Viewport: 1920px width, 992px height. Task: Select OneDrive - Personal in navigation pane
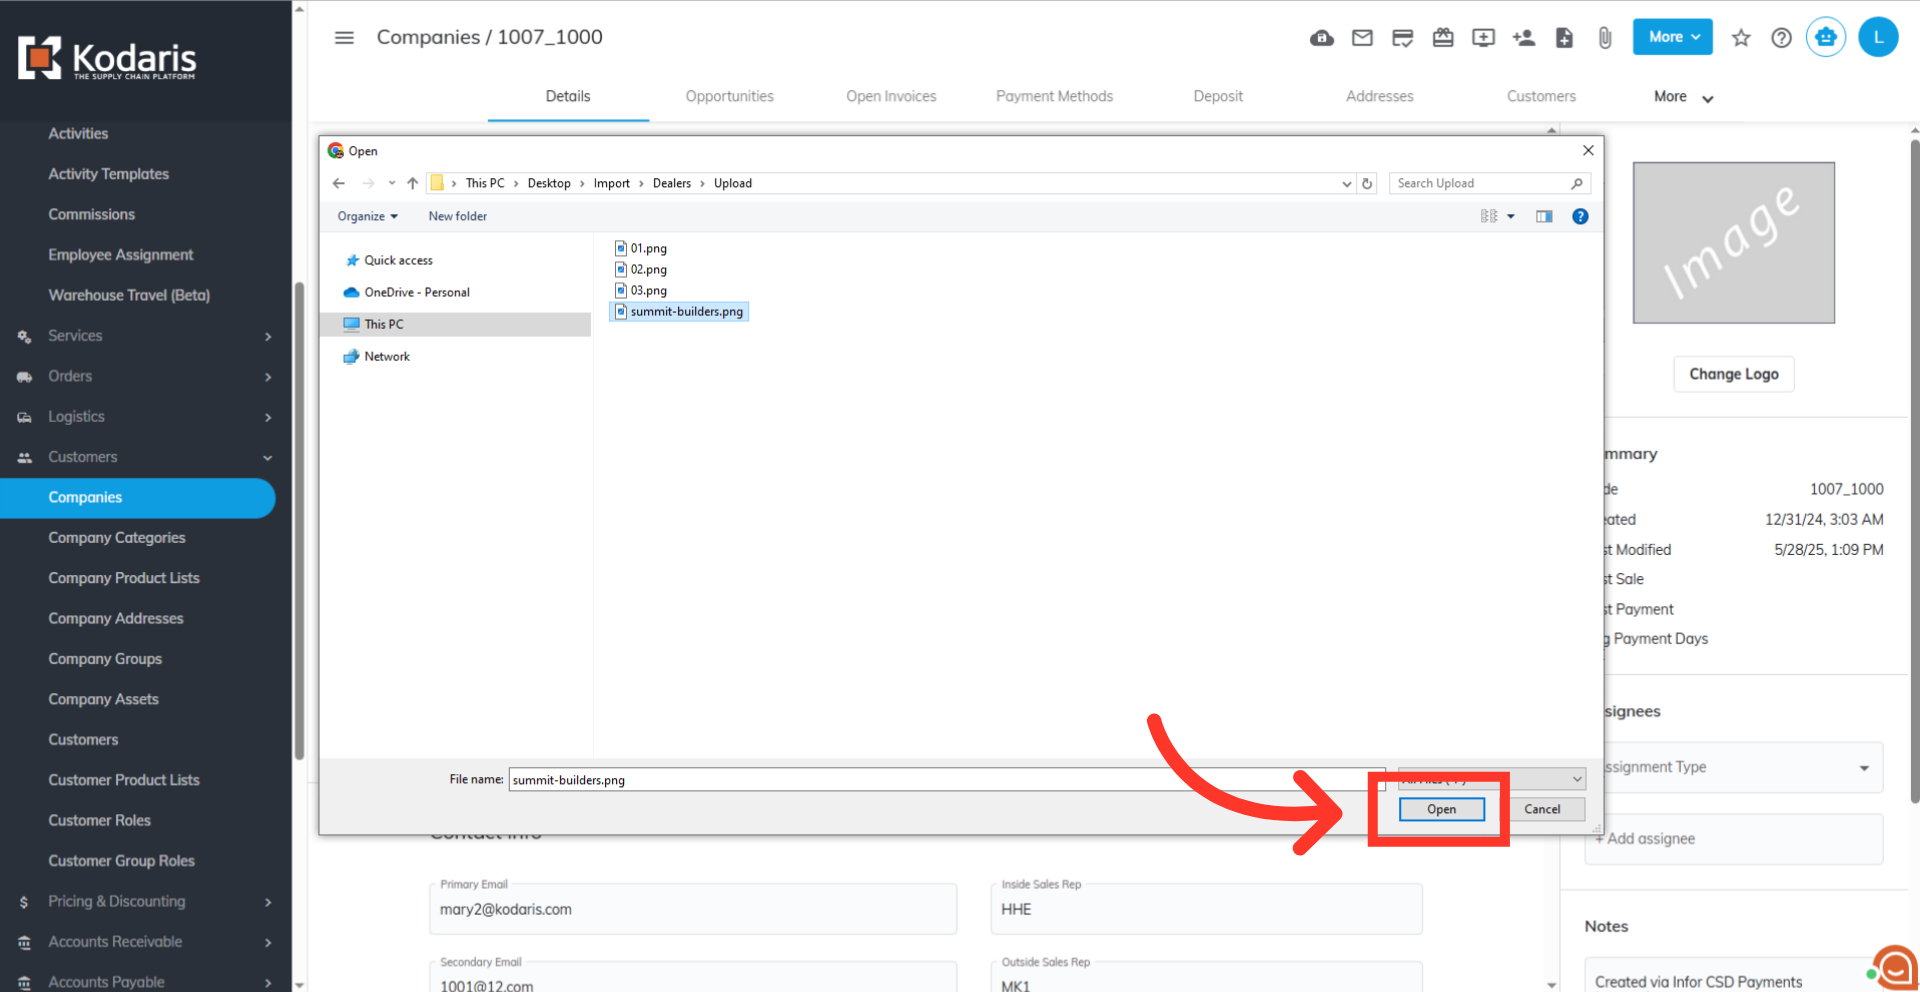point(407,292)
